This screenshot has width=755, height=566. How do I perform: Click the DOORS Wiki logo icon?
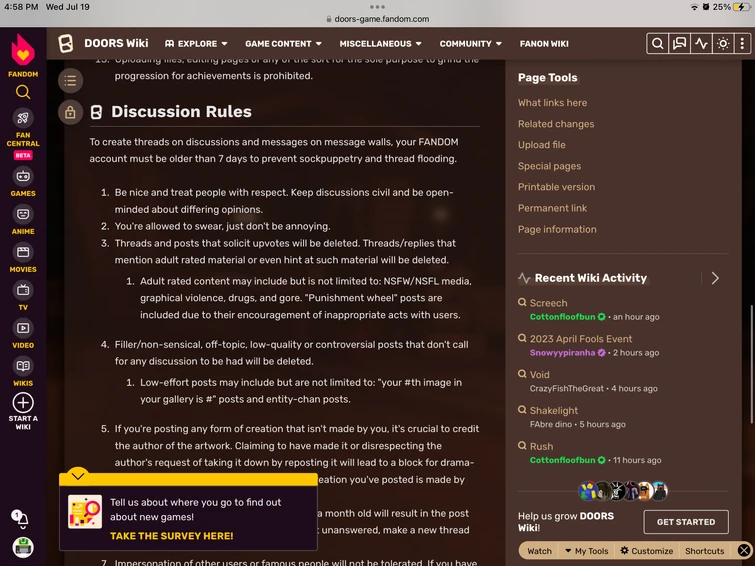point(65,43)
